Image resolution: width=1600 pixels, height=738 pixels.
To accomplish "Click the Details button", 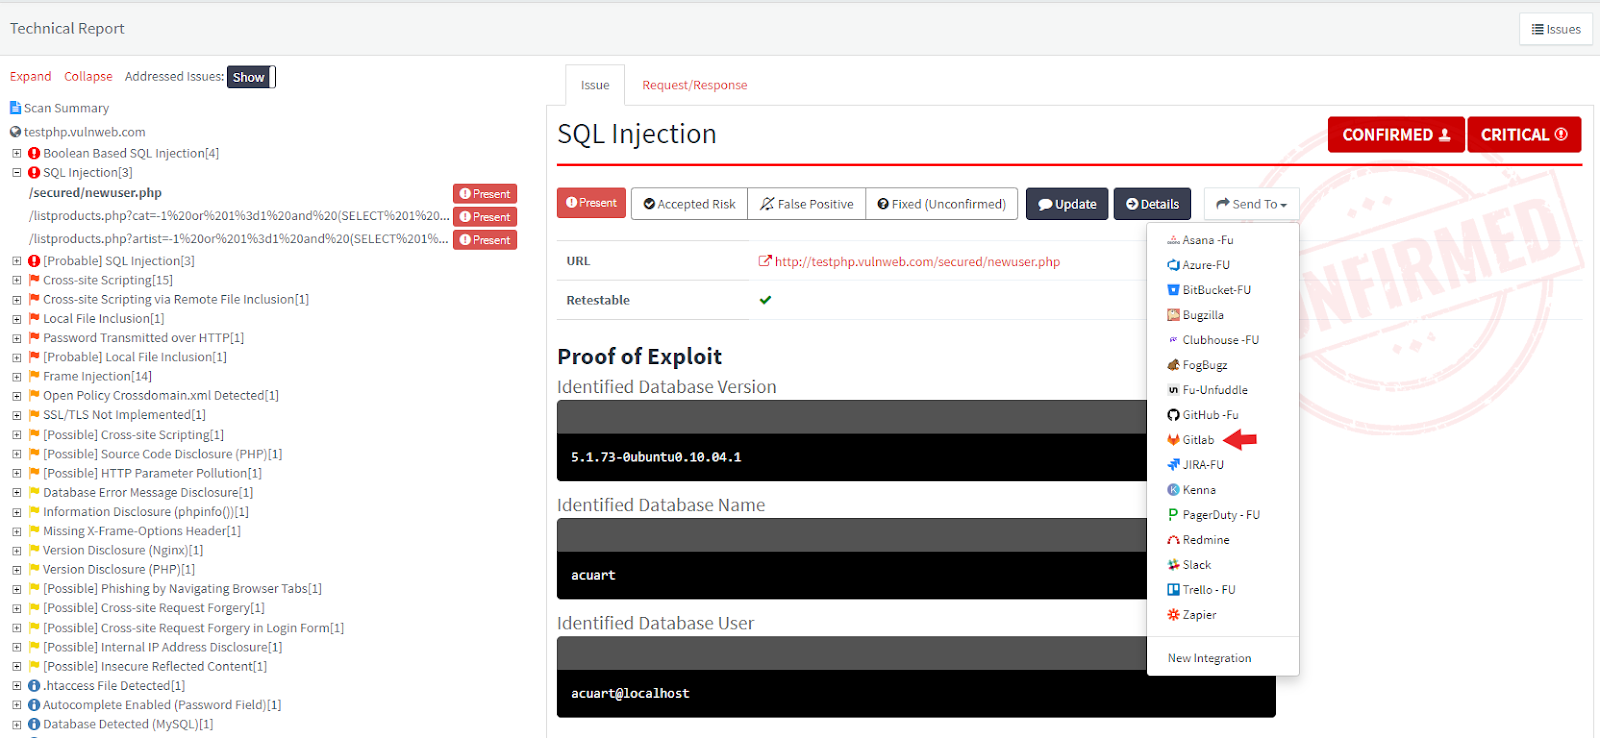I will 1152,204.
